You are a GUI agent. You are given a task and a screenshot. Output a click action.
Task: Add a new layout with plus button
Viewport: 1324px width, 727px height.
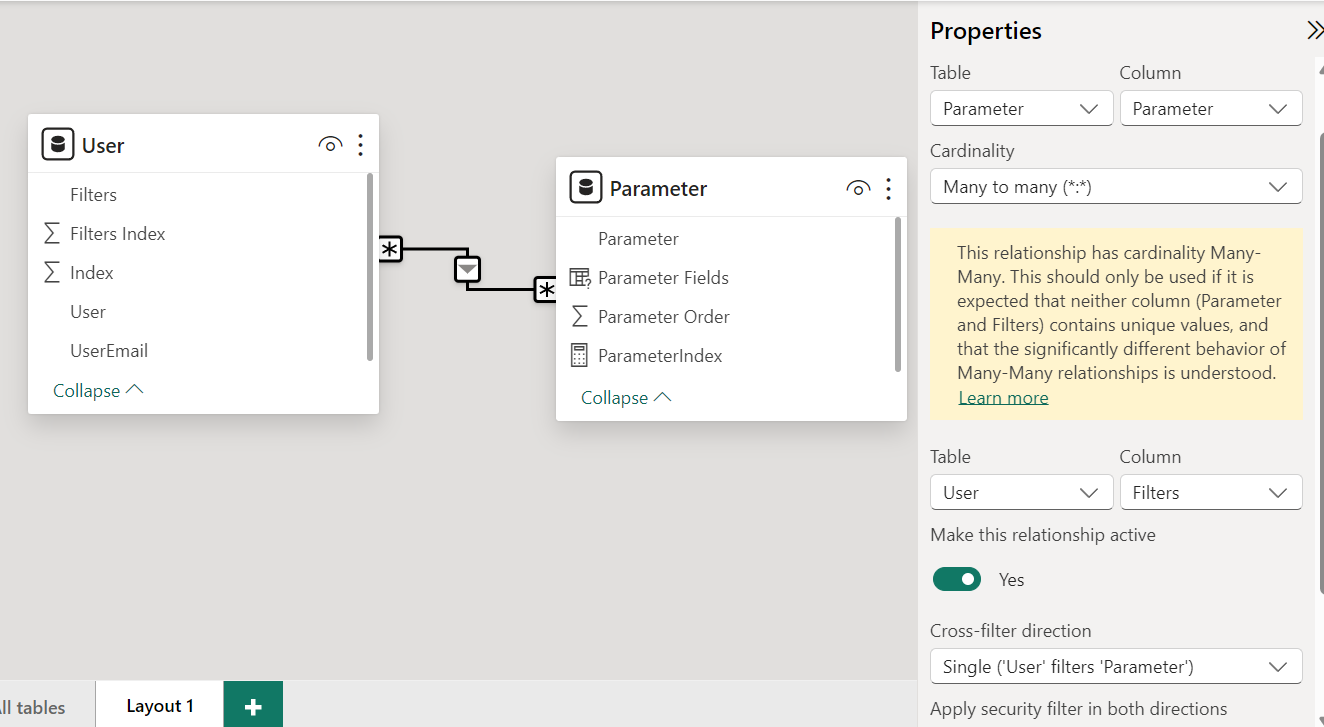pos(253,705)
